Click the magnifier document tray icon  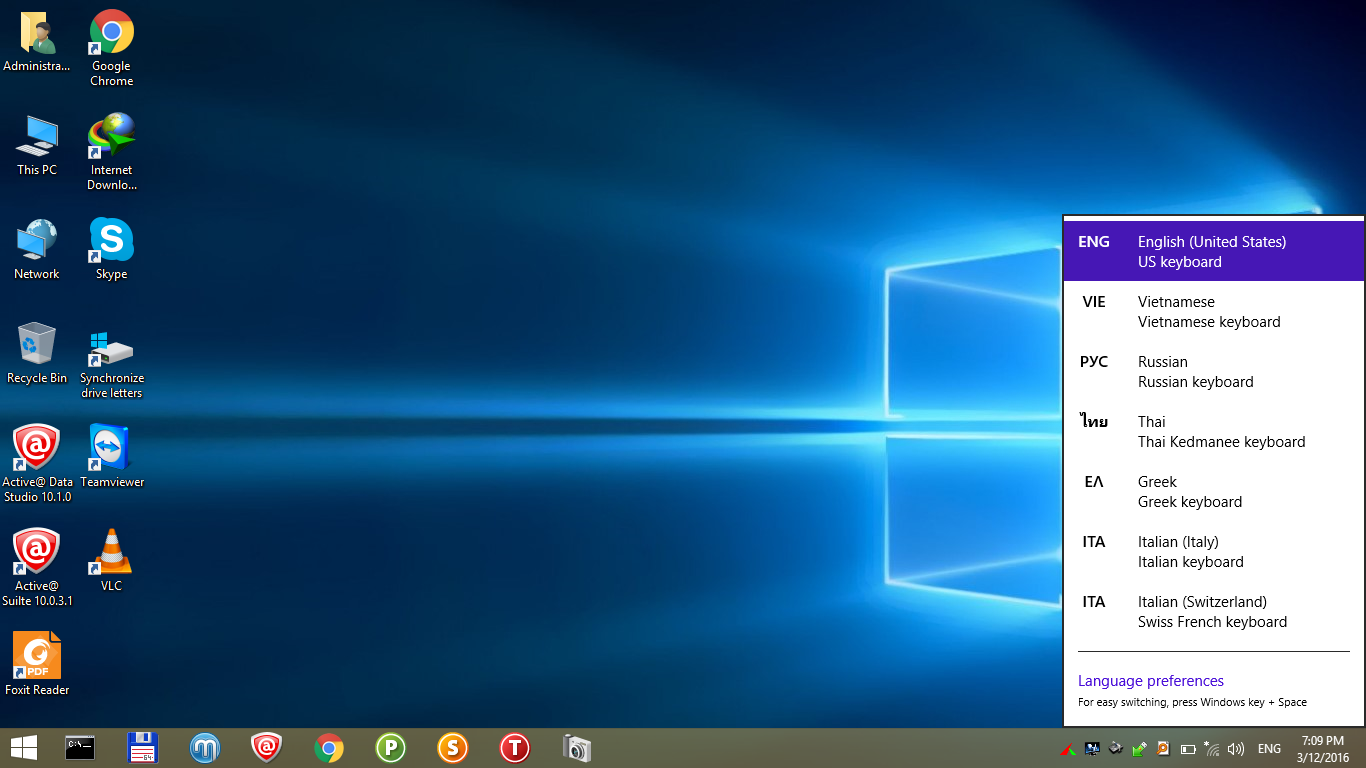tap(1164, 749)
